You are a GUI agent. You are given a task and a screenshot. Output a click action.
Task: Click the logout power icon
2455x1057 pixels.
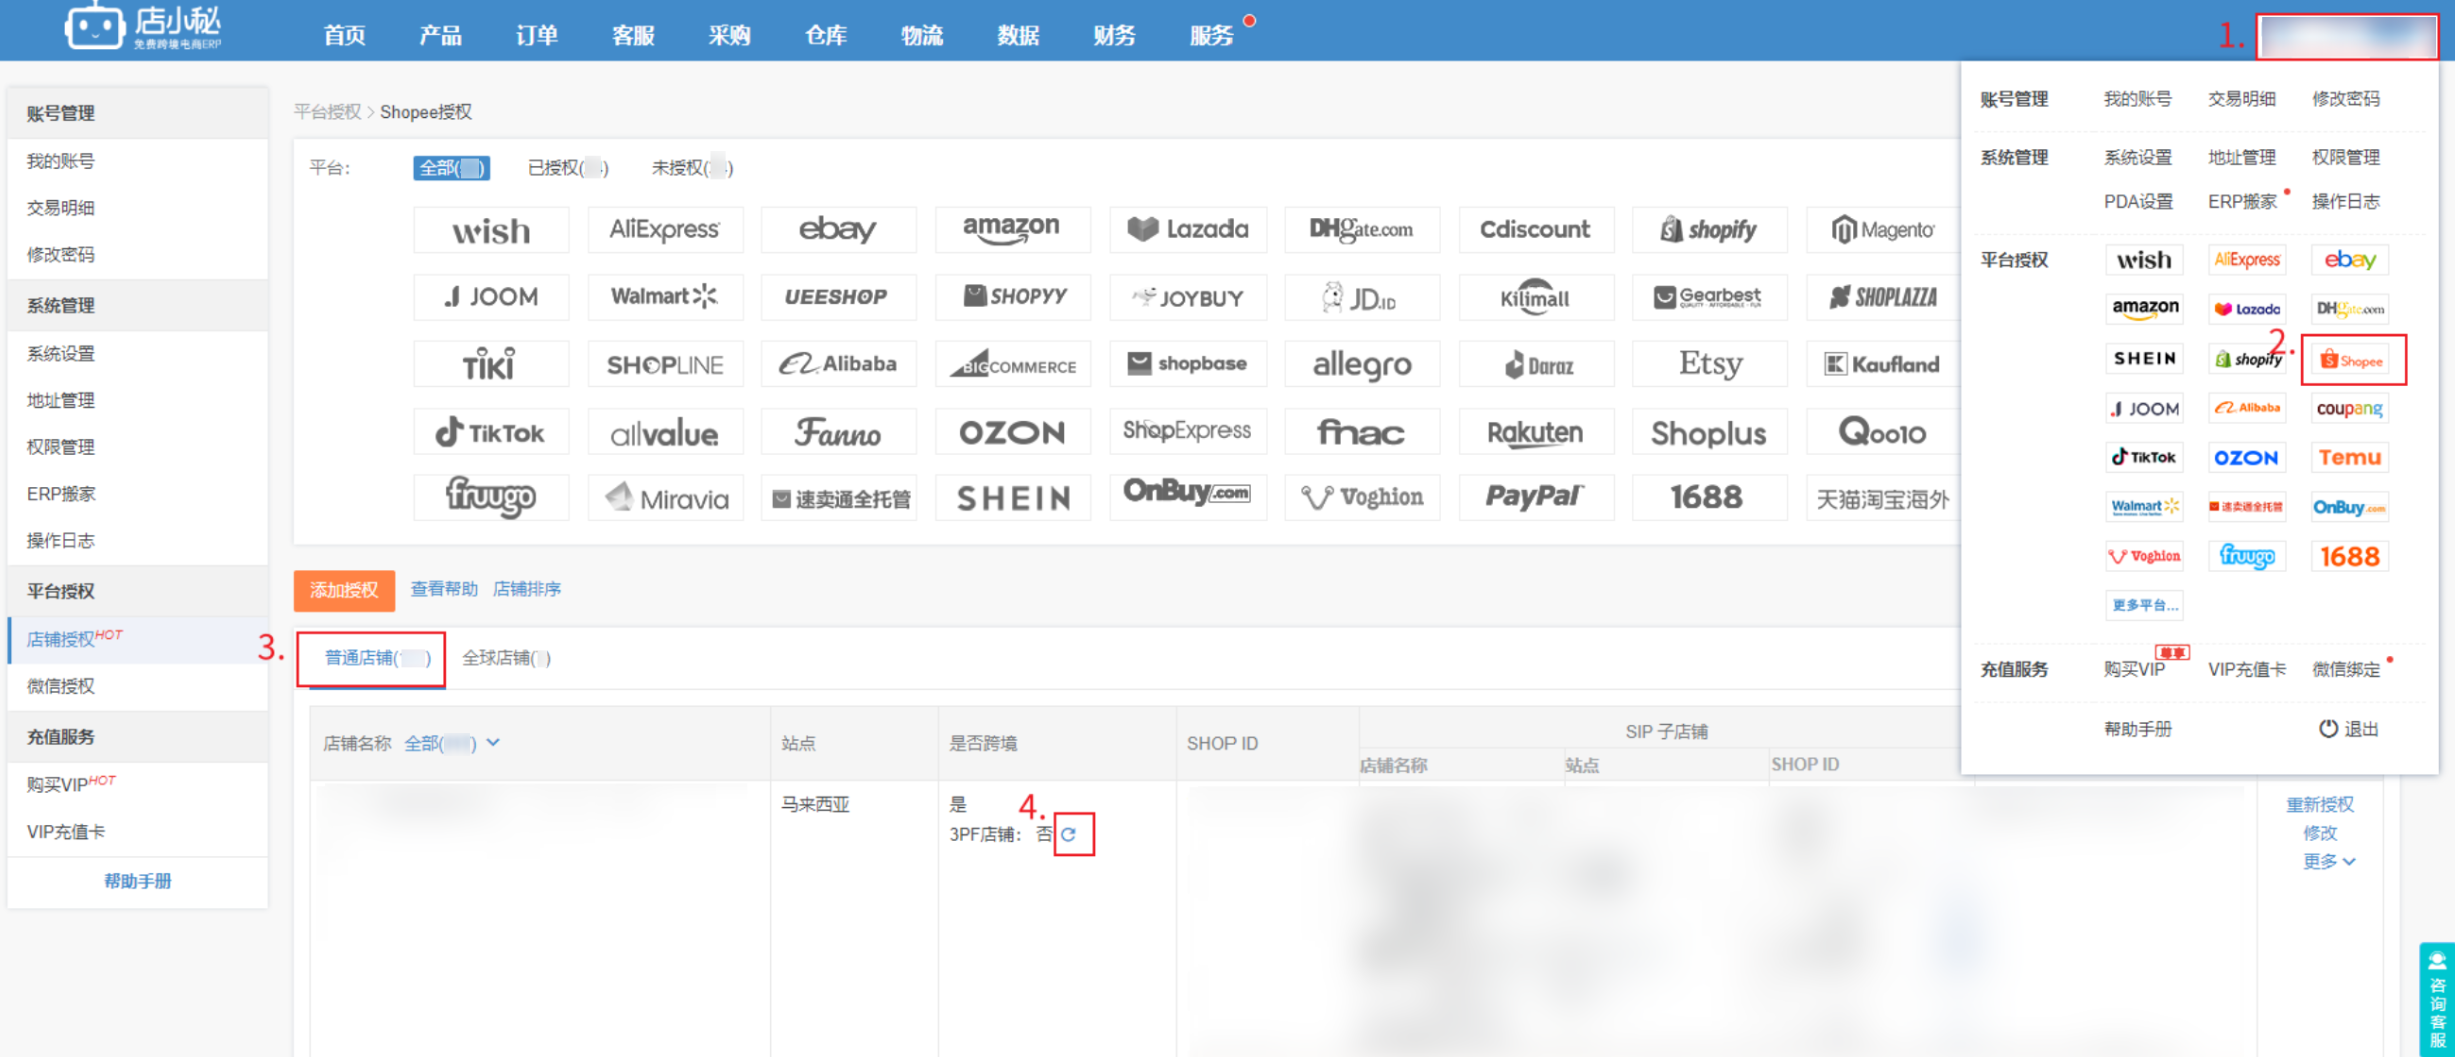point(2327,729)
